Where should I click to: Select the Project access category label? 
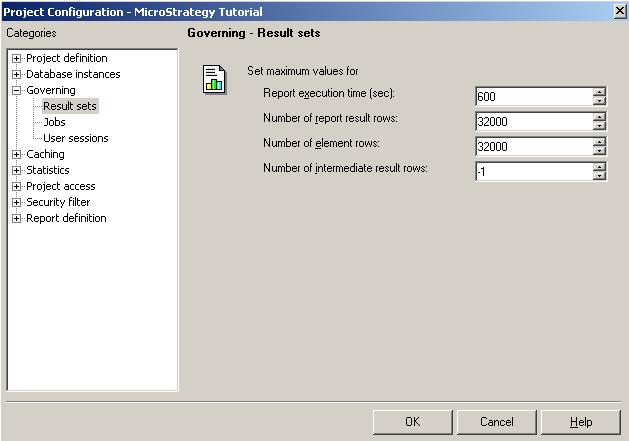pos(61,186)
